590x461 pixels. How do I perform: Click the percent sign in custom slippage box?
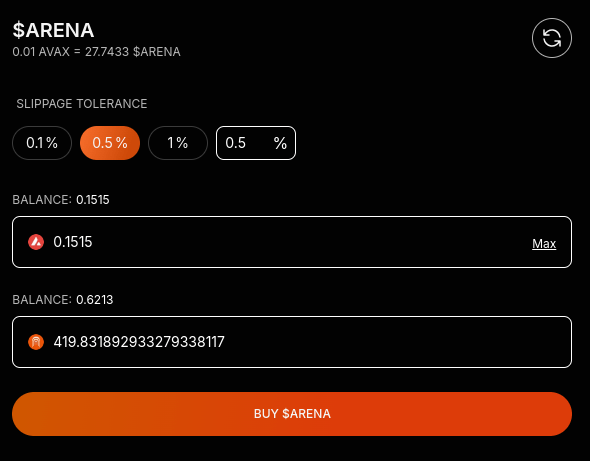pos(280,143)
